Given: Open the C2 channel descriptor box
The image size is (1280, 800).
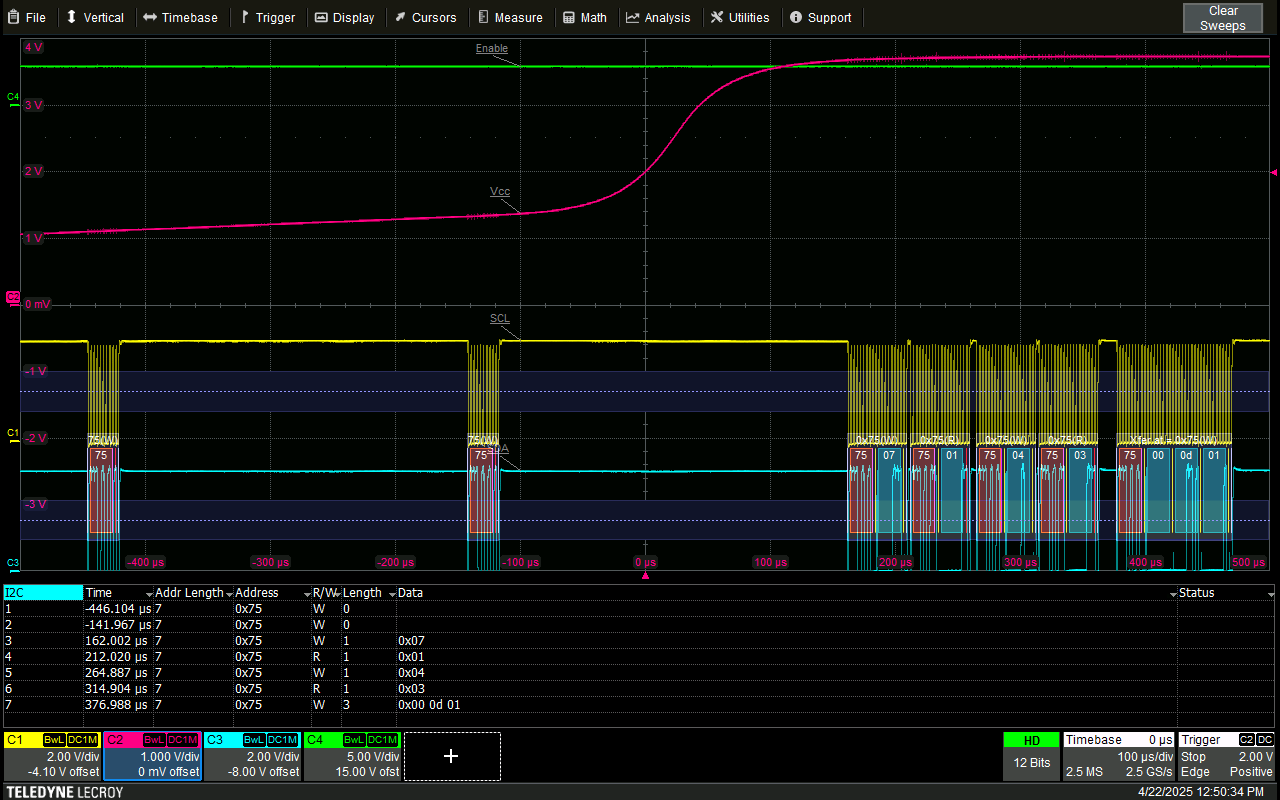Looking at the screenshot, I should [x=152, y=756].
